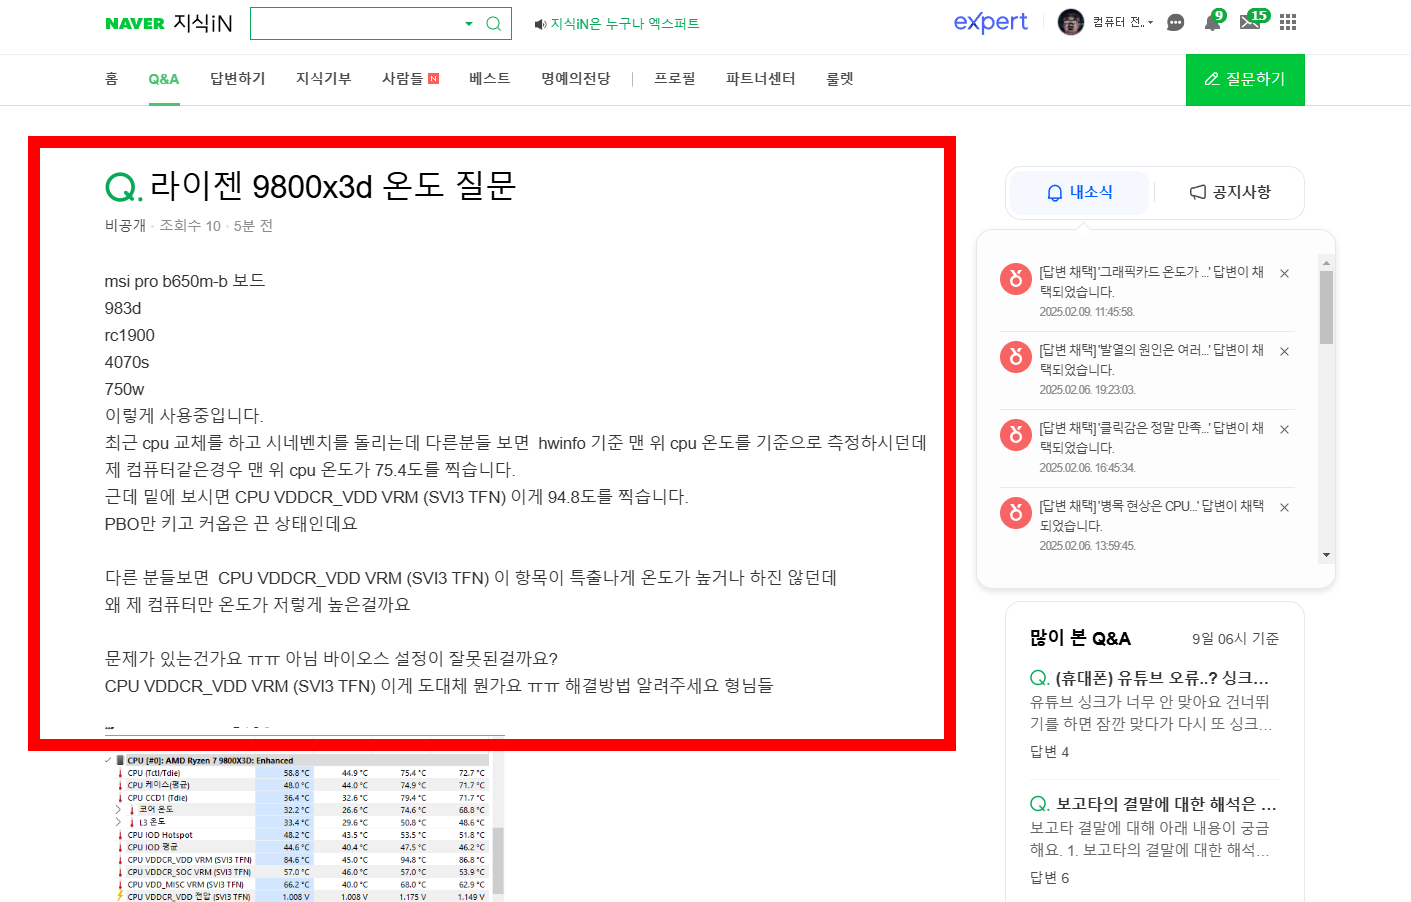1411x902 pixels.
Task: Open the 룰렛 tab
Action: (840, 78)
